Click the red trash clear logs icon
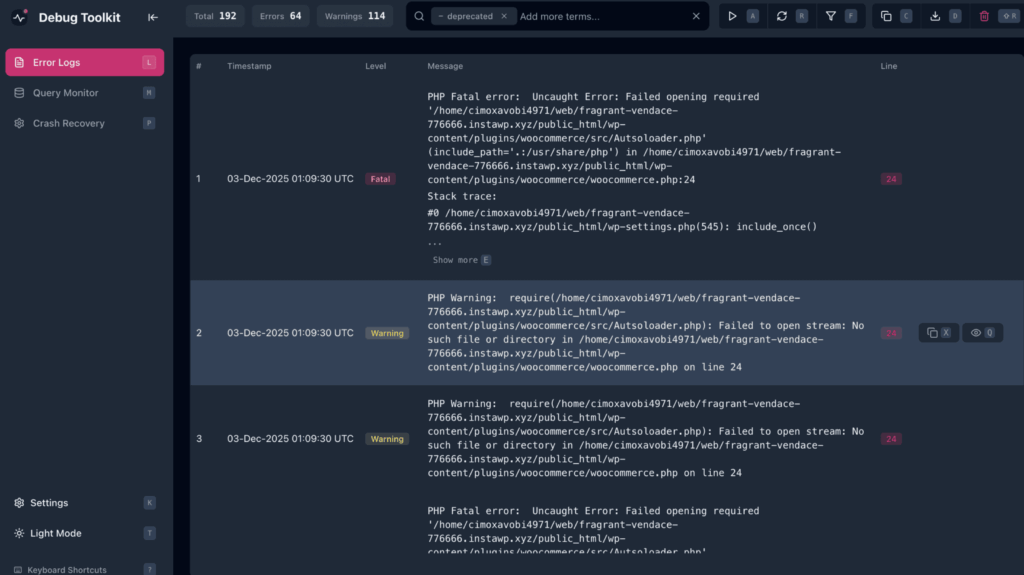This screenshot has width=1024, height=575. (984, 16)
